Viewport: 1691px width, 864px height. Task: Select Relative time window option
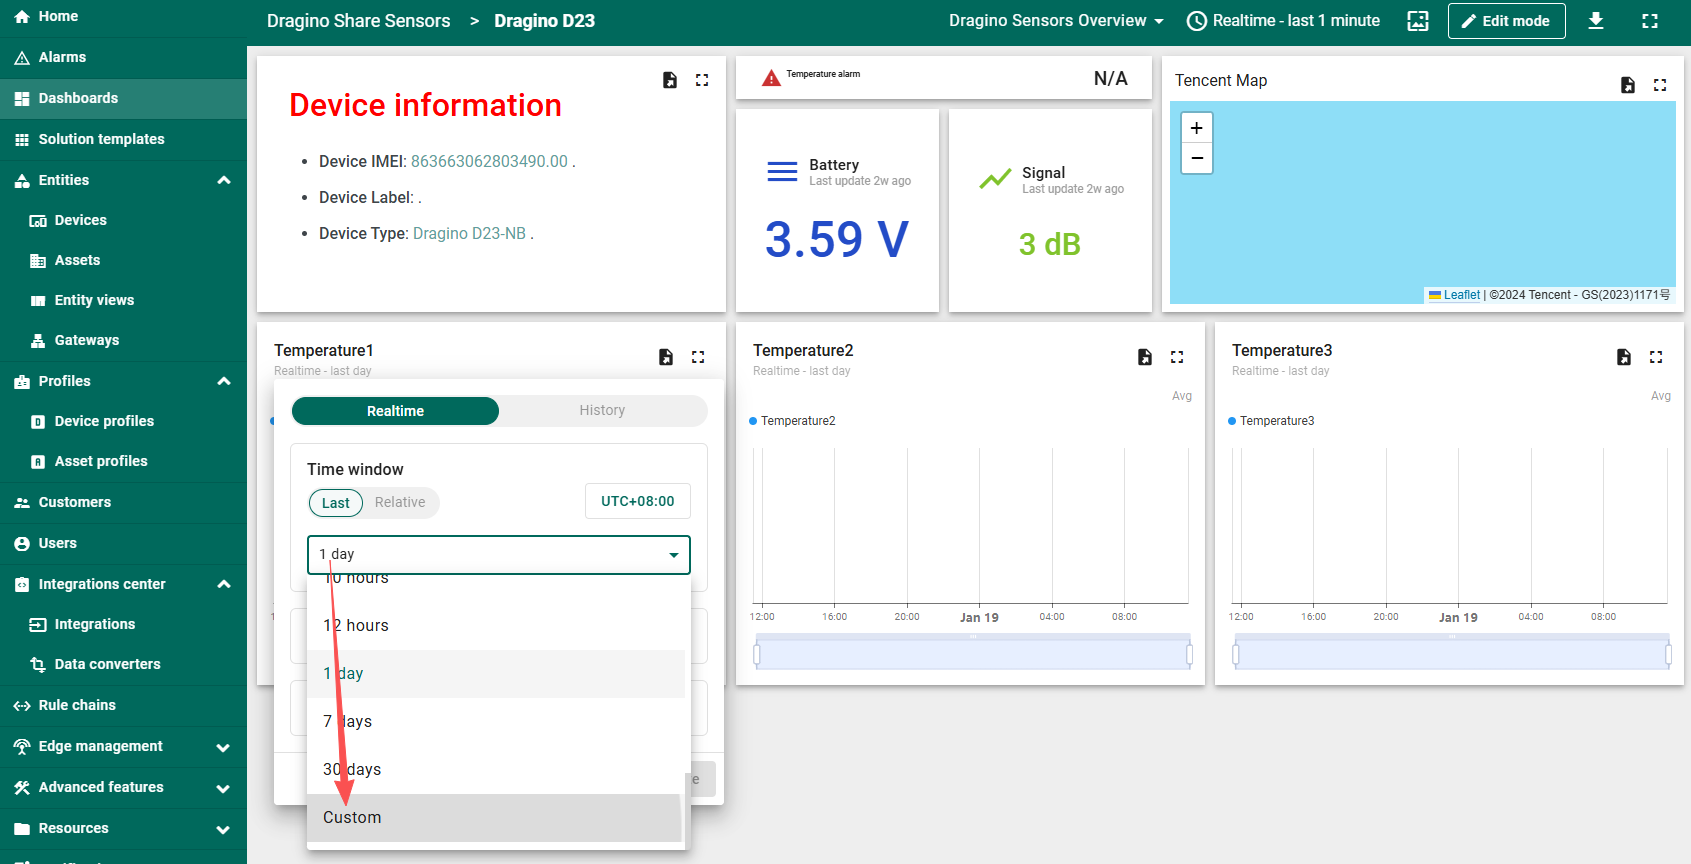(400, 502)
